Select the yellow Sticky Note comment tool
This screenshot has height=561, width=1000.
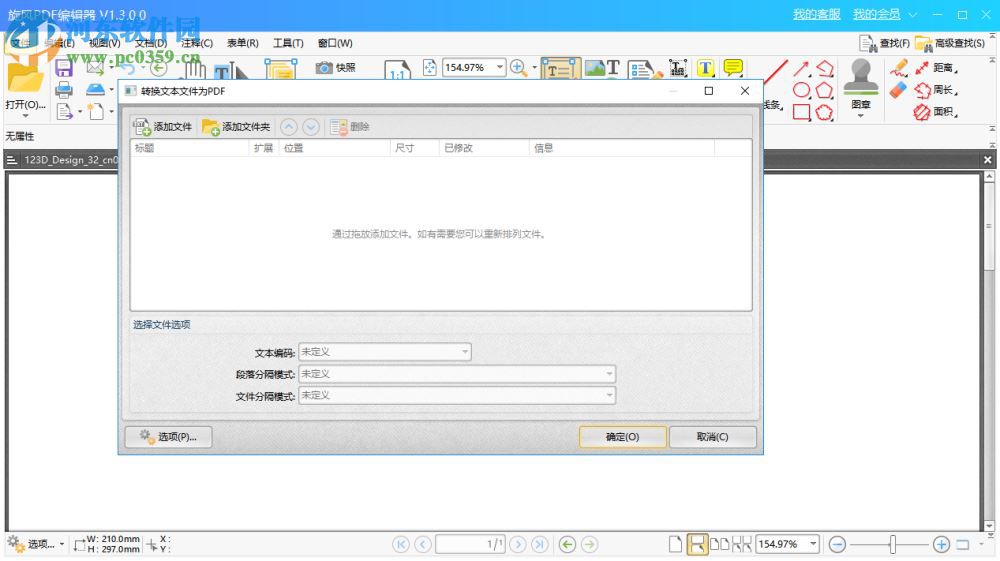pyautogui.click(x=733, y=67)
